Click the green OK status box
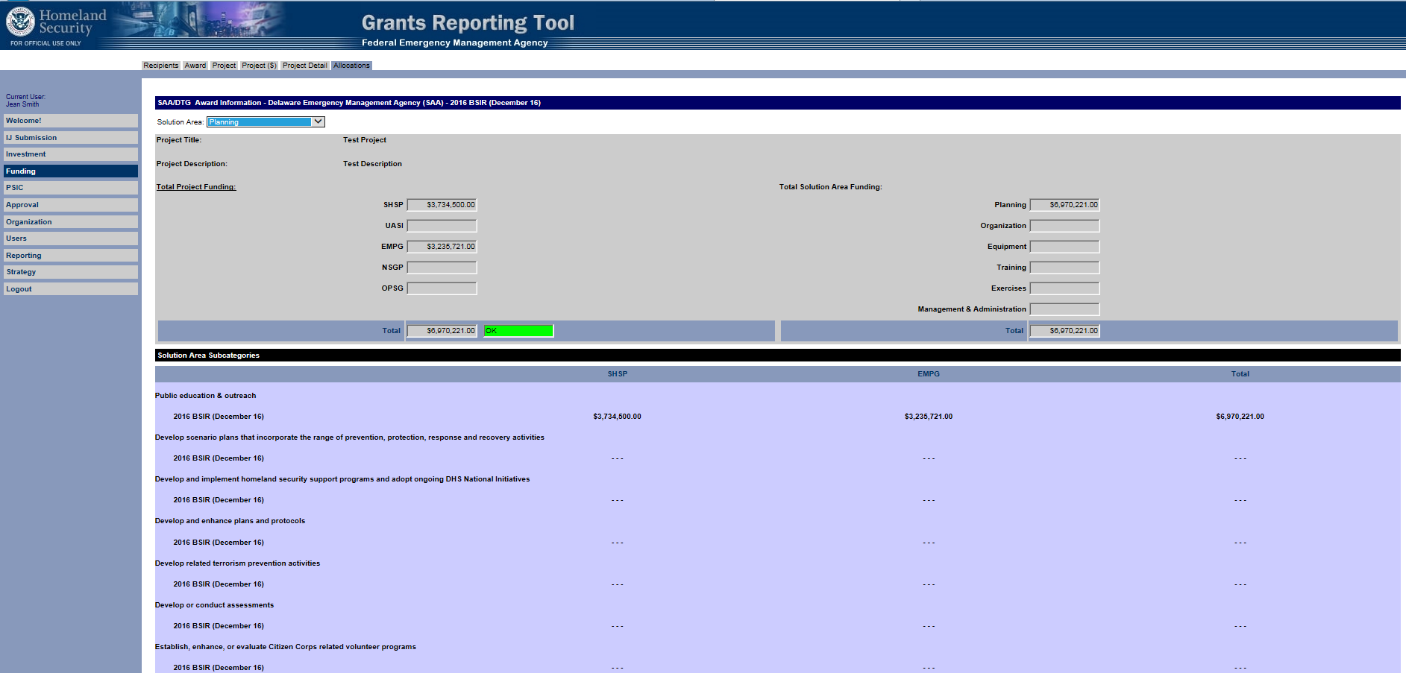This screenshot has height=673, width=1406. [x=518, y=330]
